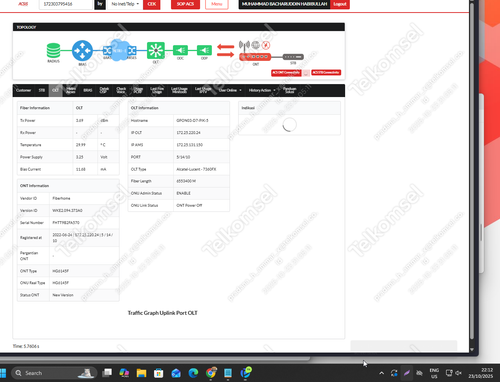Click the red bidirectional arrows icon
The height and width of the screenshot is (382, 500).
tap(225, 50)
